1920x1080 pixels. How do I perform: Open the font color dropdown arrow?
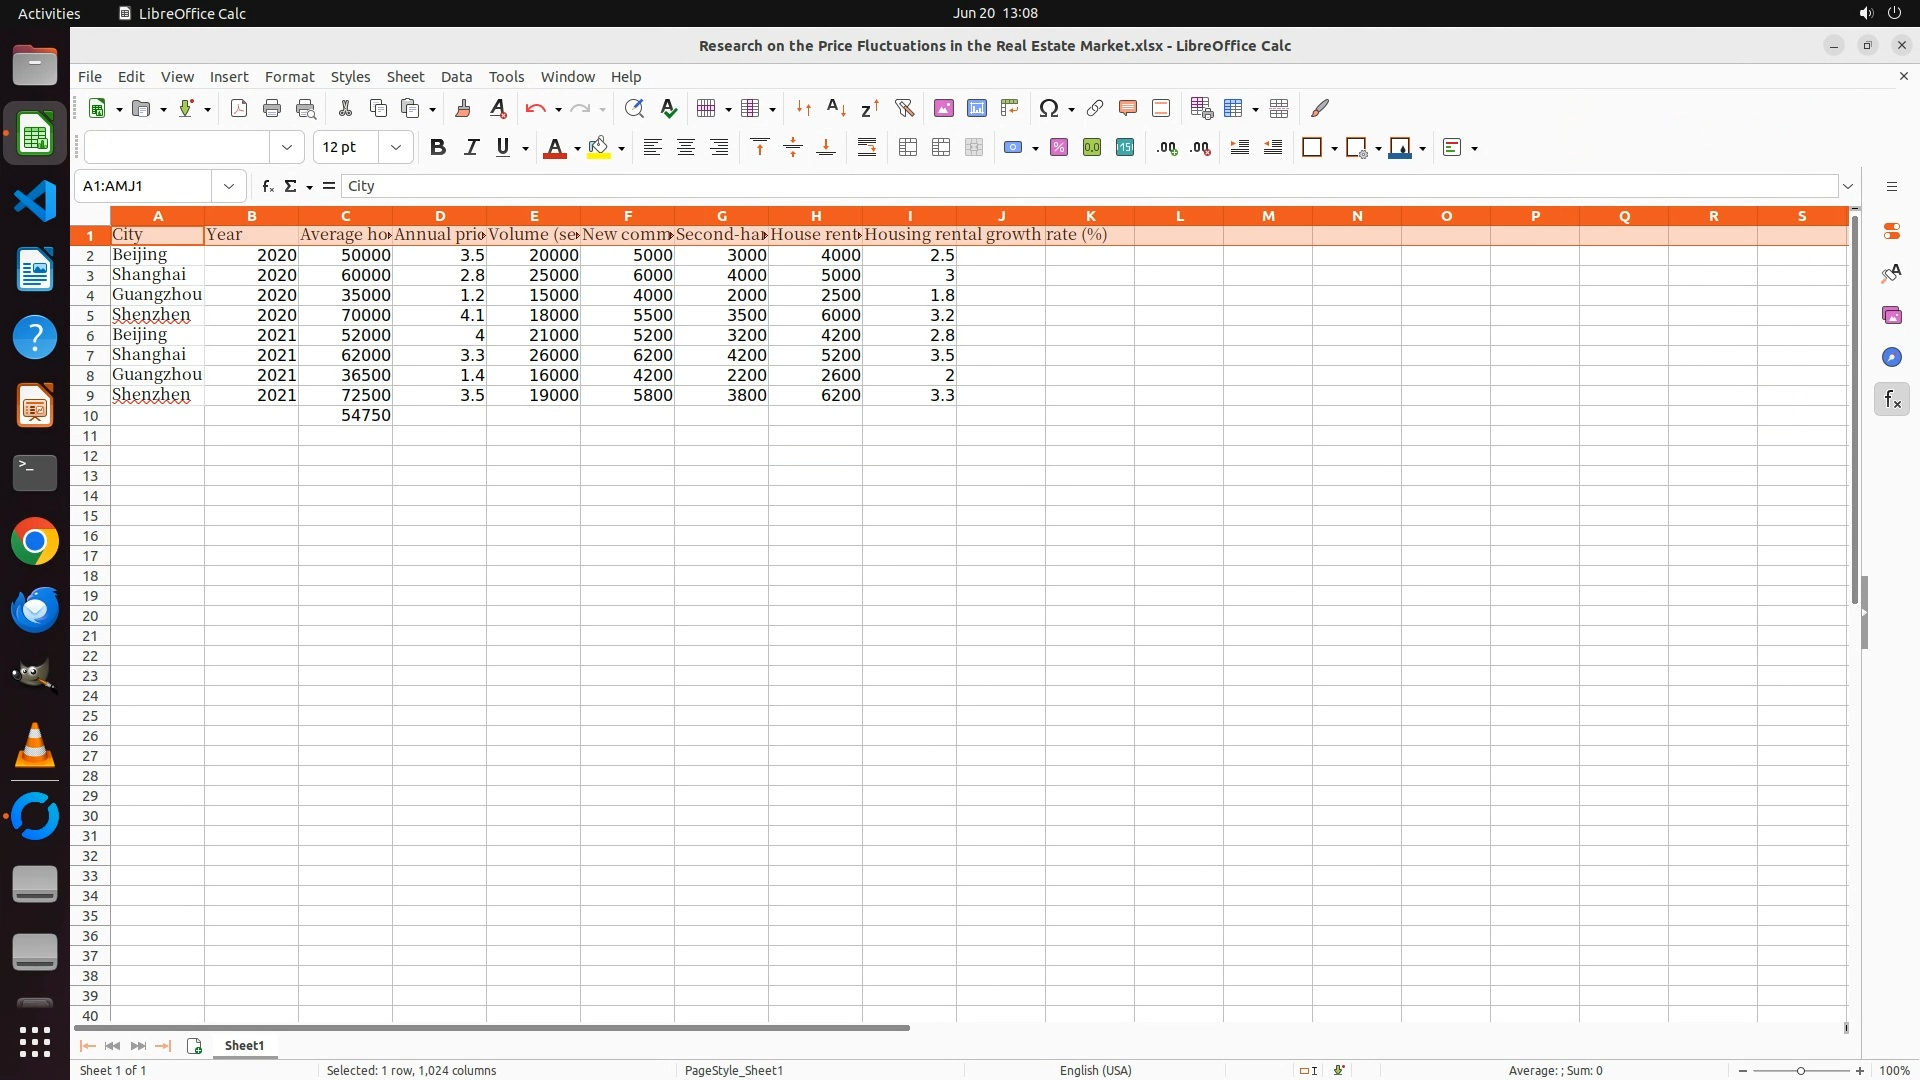click(x=577, y=149)
